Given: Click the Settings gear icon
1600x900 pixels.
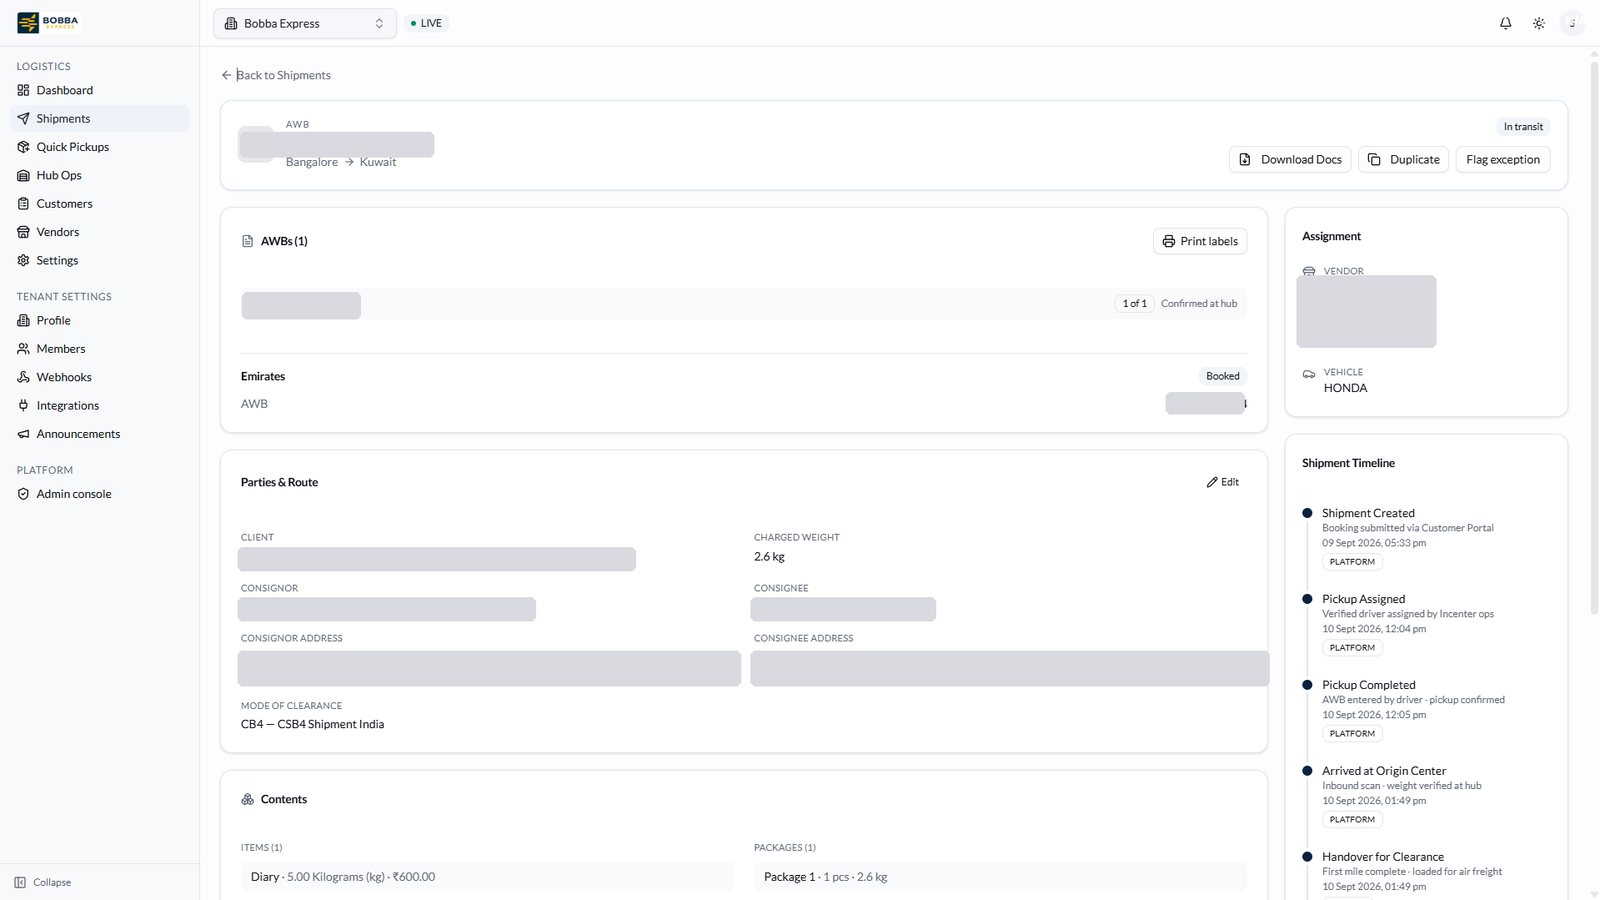Looking at the screenshot, I should [x=23, y=260].
